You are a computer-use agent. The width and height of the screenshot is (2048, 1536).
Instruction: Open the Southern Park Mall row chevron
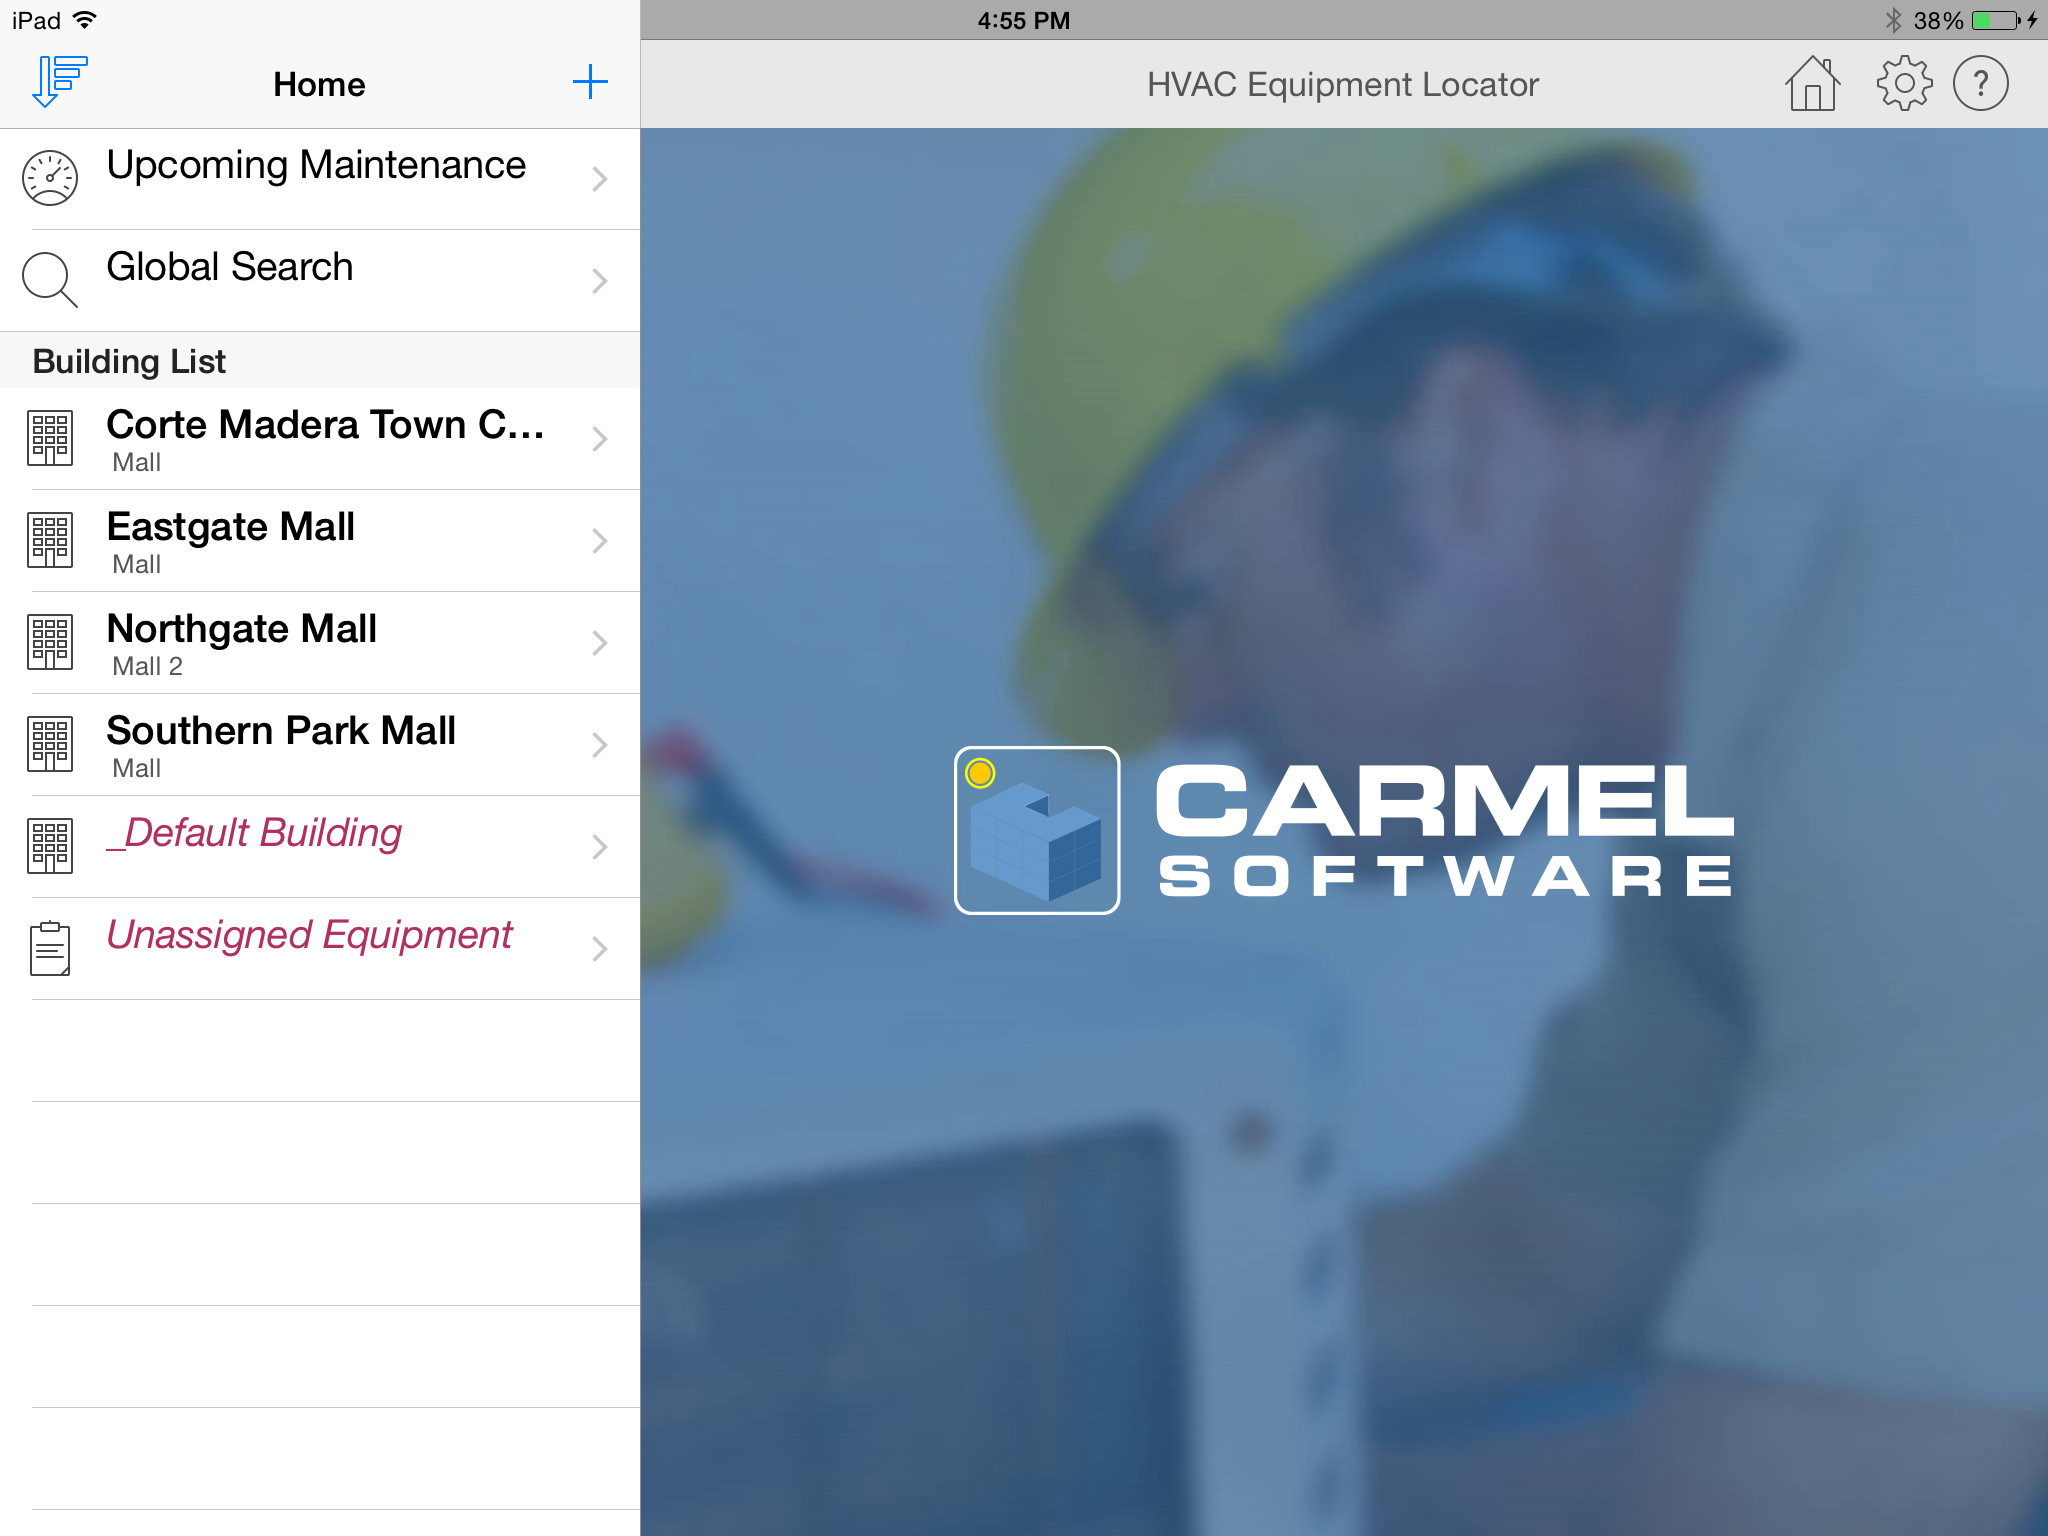pyautogui.click(x=600, y=745)
